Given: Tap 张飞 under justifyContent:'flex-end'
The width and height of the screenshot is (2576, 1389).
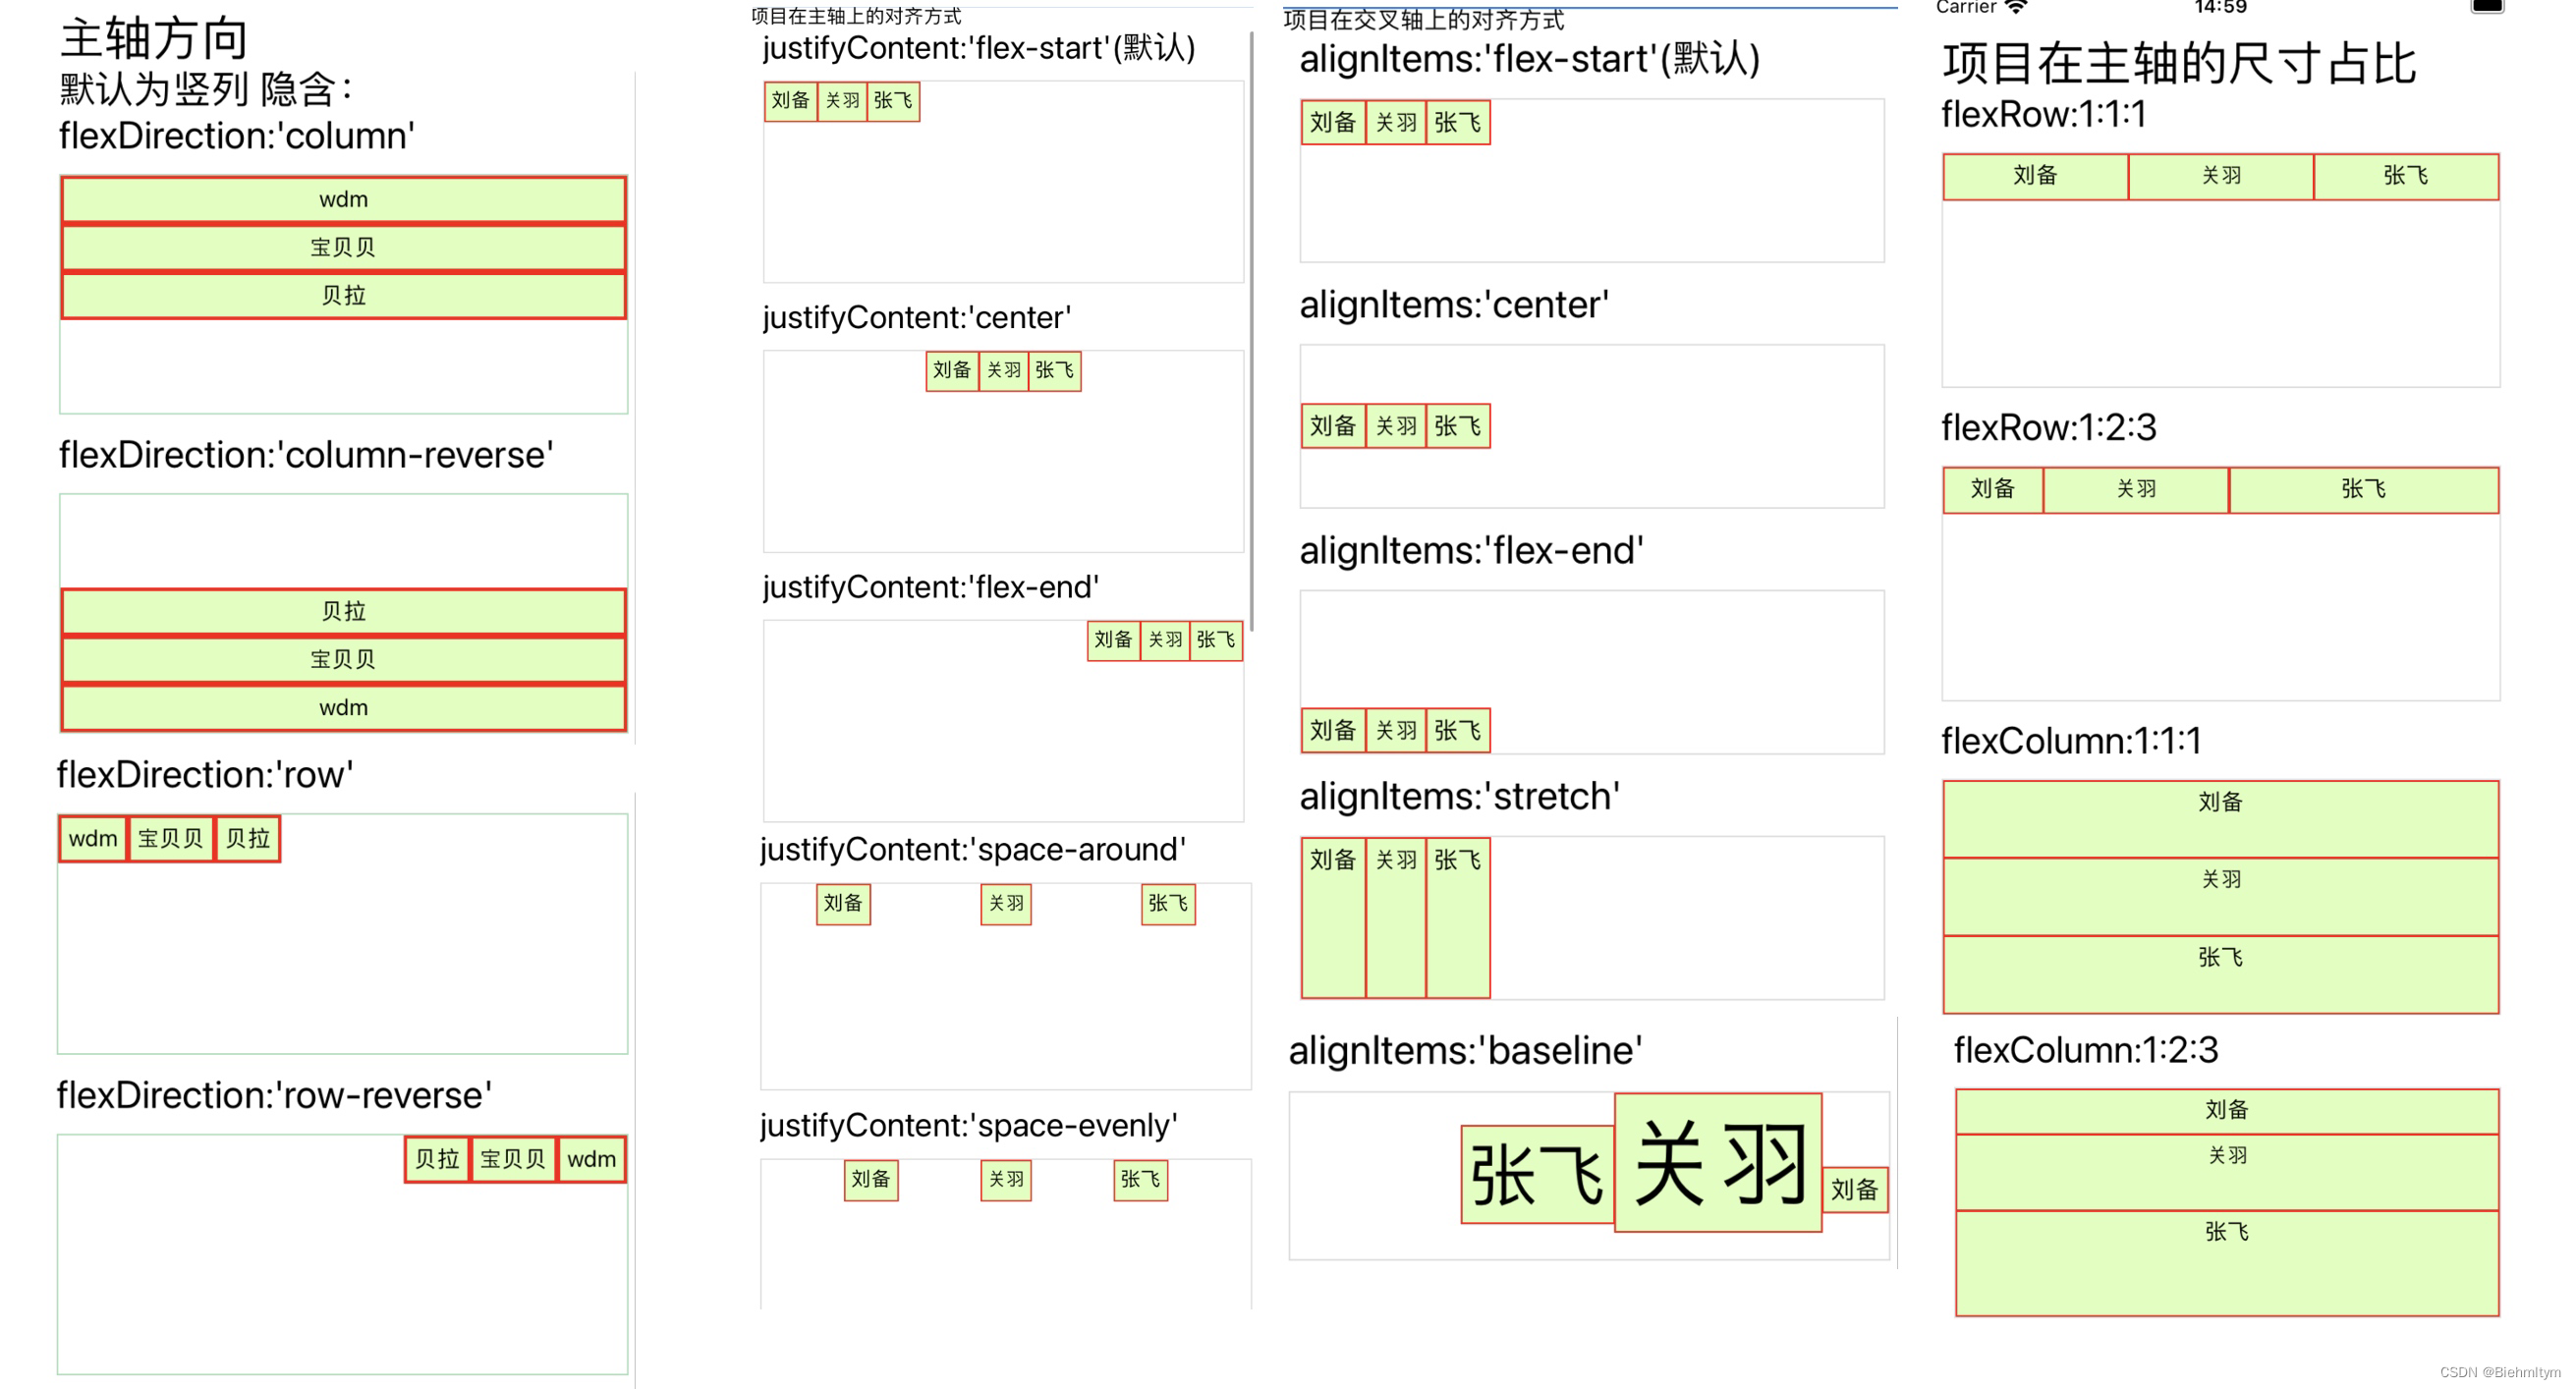Looking at the screenshot, I should 1216,640.
